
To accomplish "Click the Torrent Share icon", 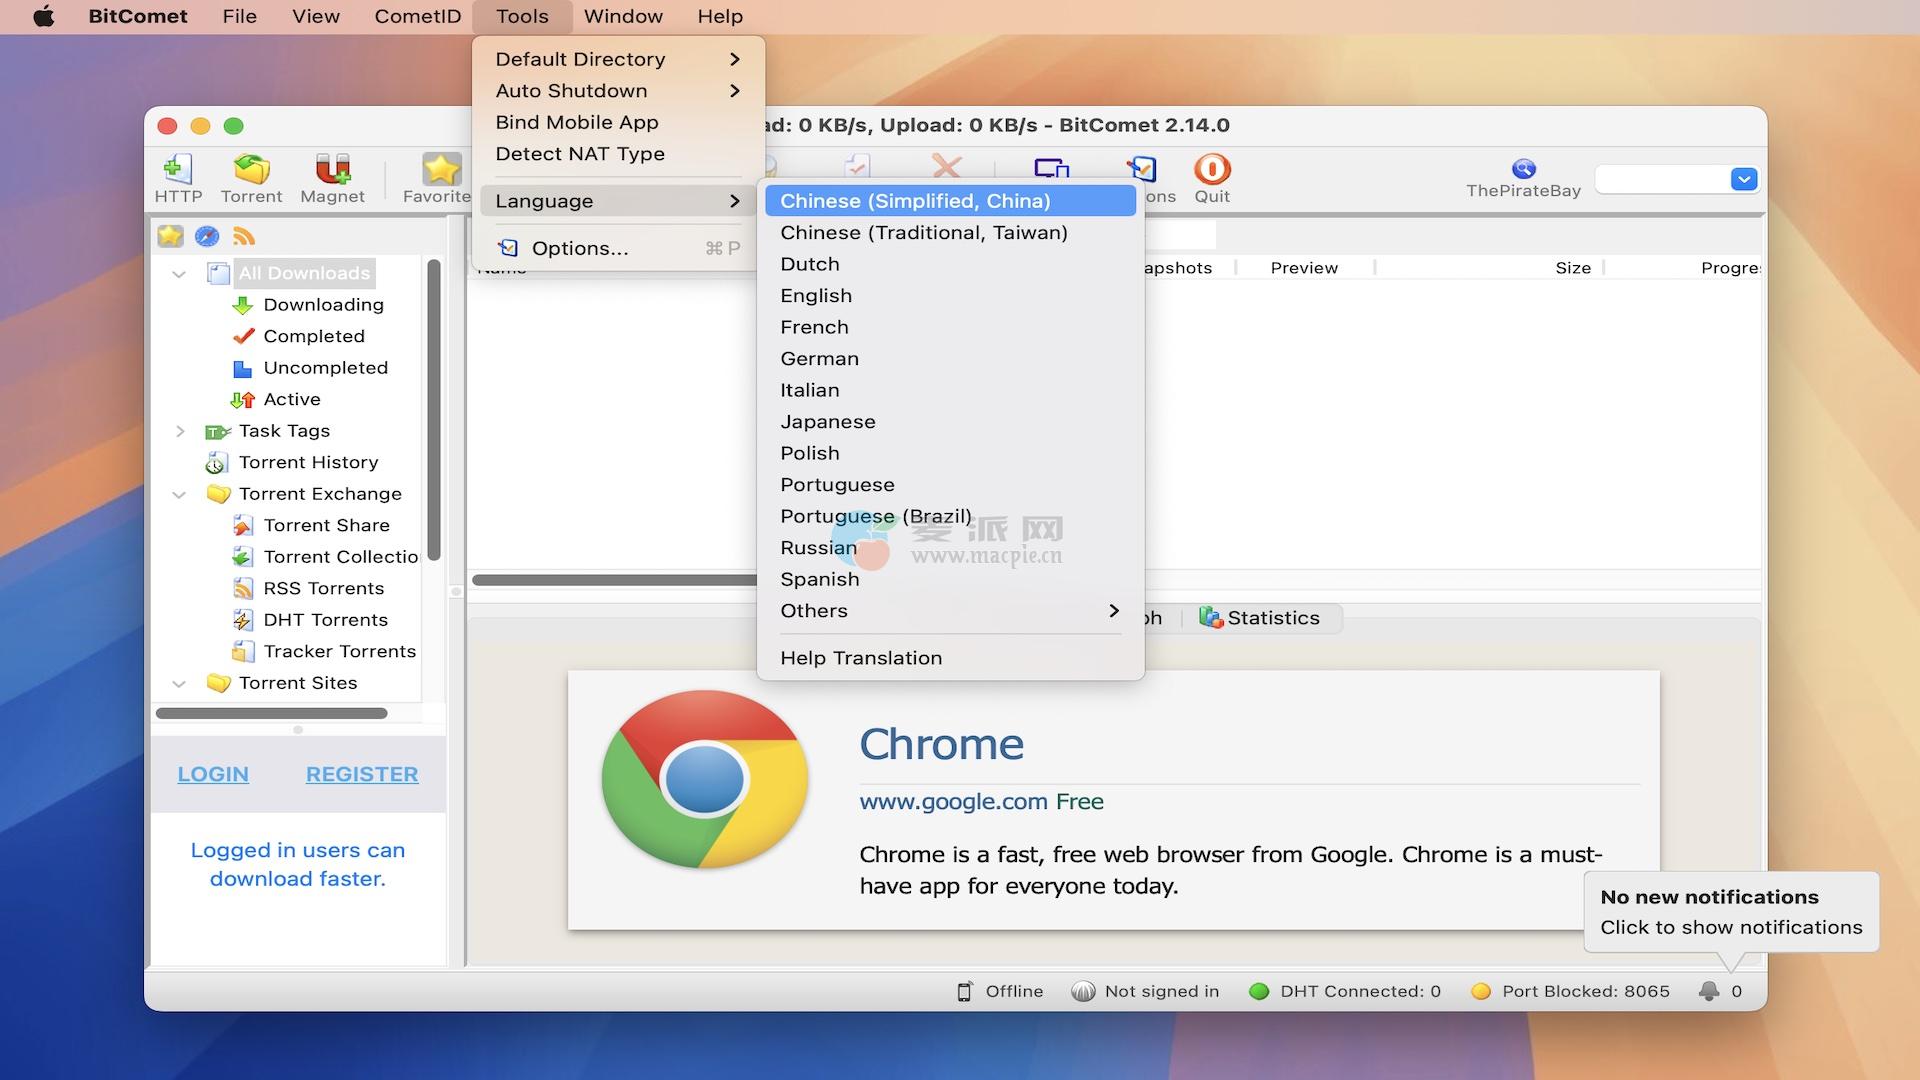I will (242, 526).
